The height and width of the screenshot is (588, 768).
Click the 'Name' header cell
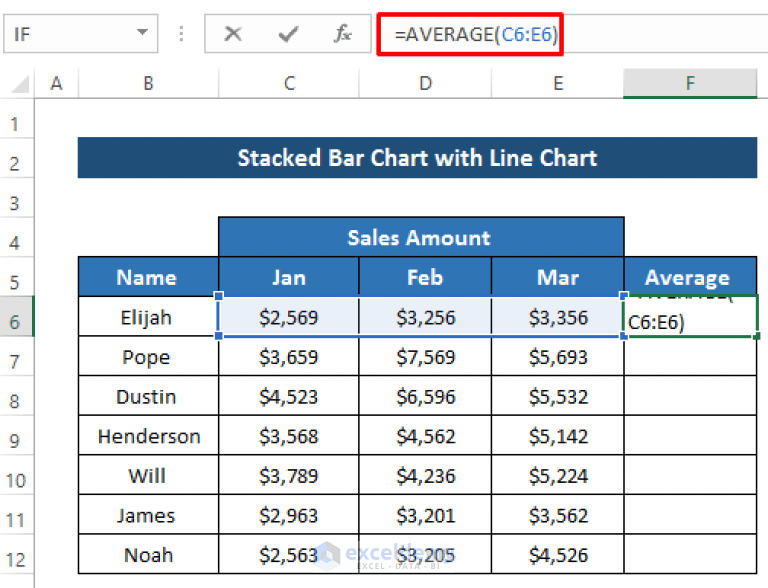tap(148, 277)
